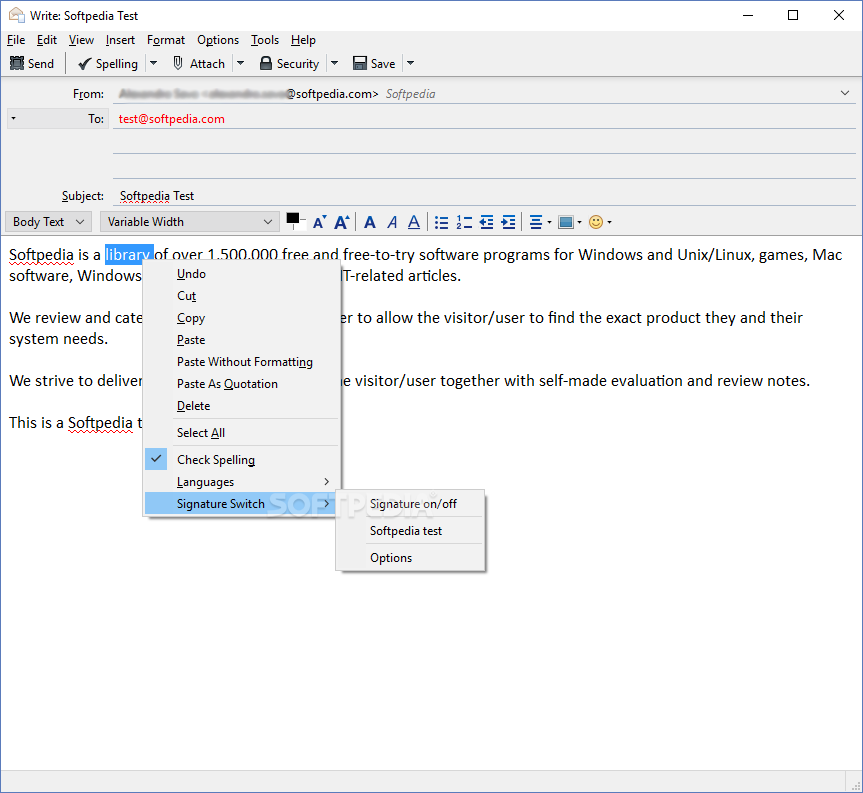The image size is (863, 793).
Task: Open the Save dropdown arrow
Action: click(x=410, y=63)
